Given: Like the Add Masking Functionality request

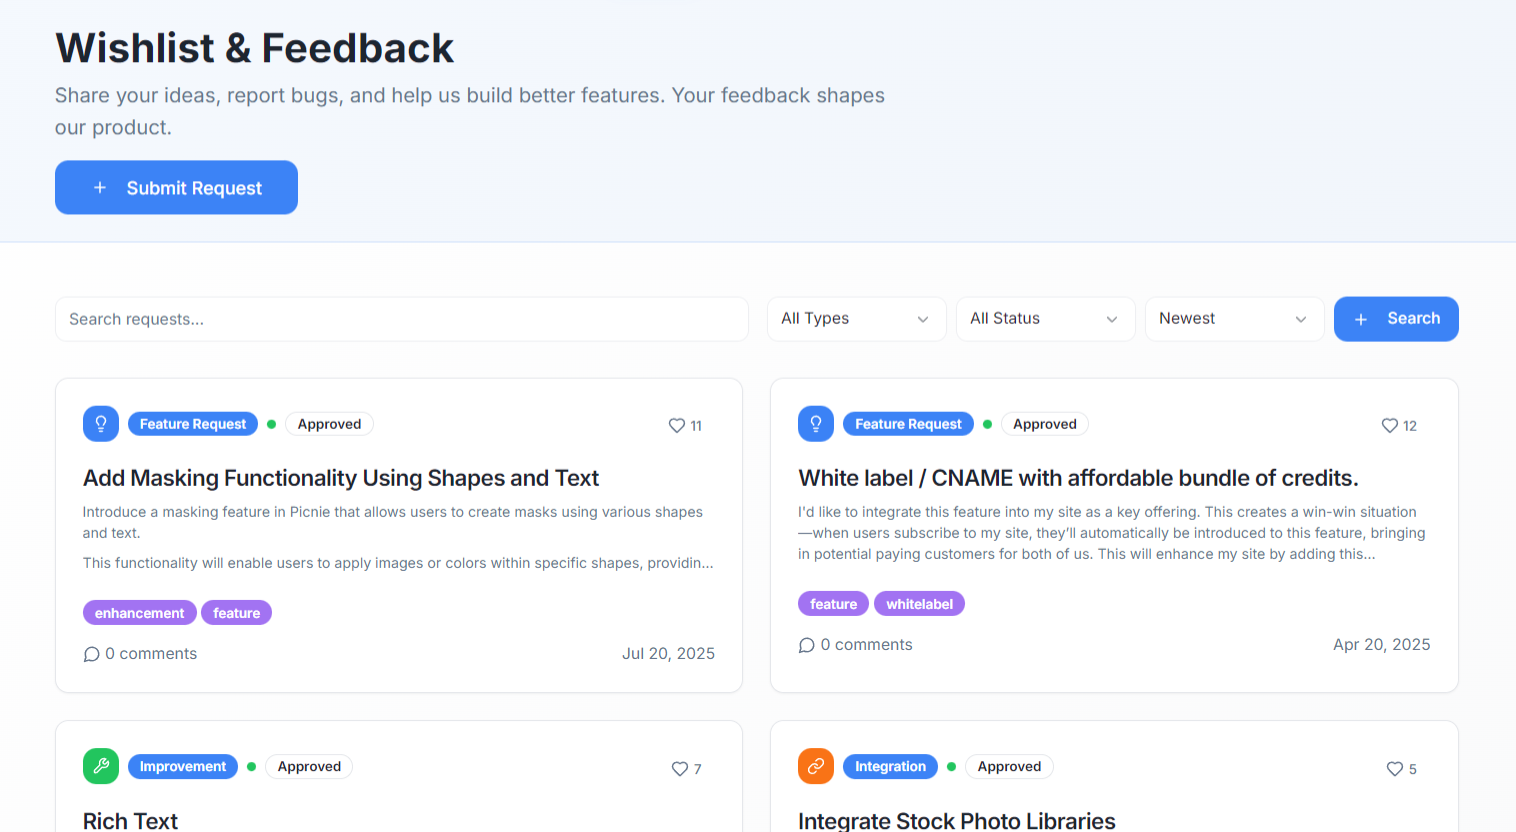Looking at the screenshot, I should (677, 425).
